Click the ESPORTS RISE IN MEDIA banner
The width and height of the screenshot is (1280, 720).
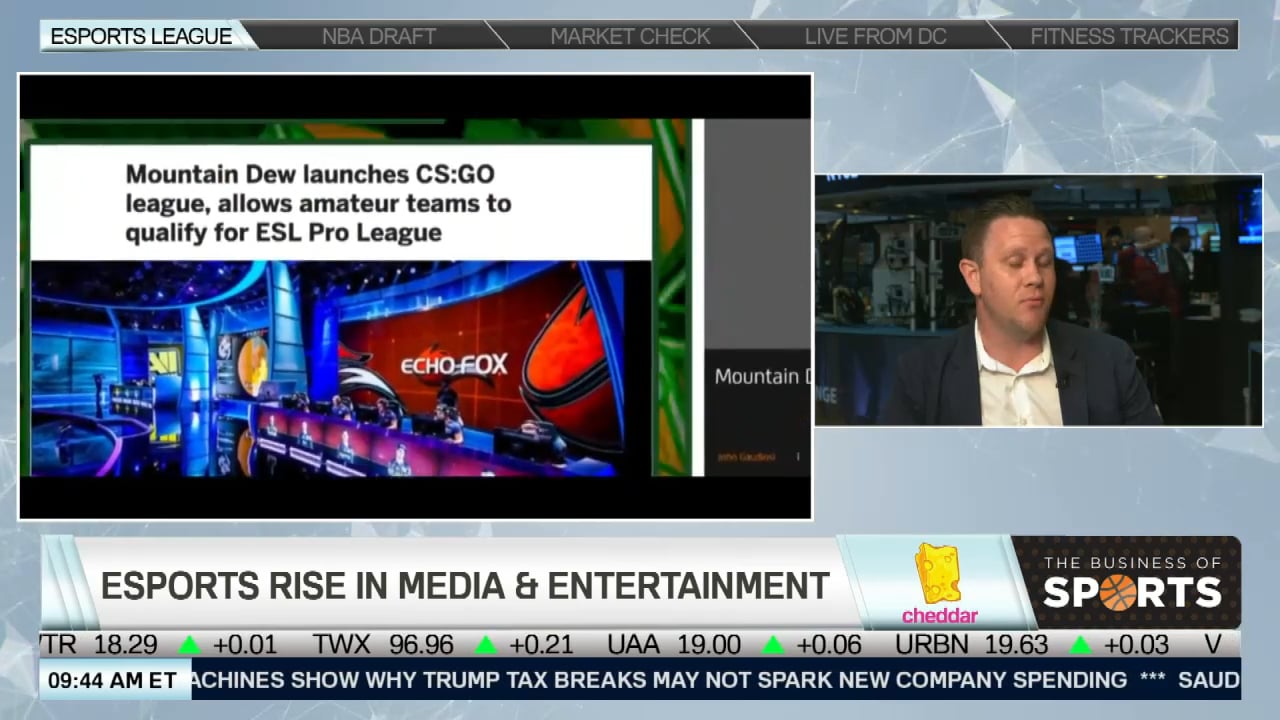(x=465, y=585)
